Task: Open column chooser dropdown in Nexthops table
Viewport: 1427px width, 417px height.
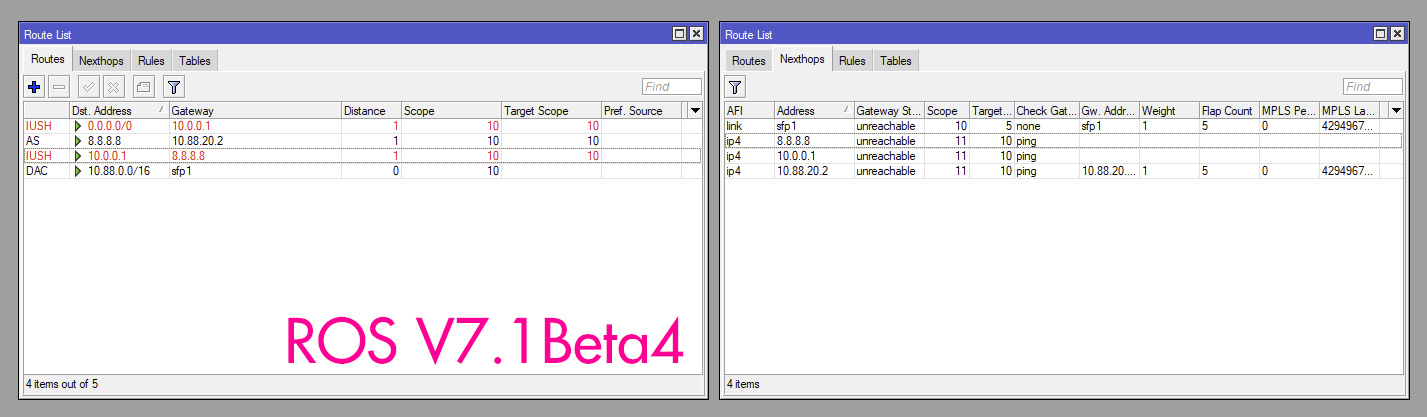Action: click(x=1396, y=110)
